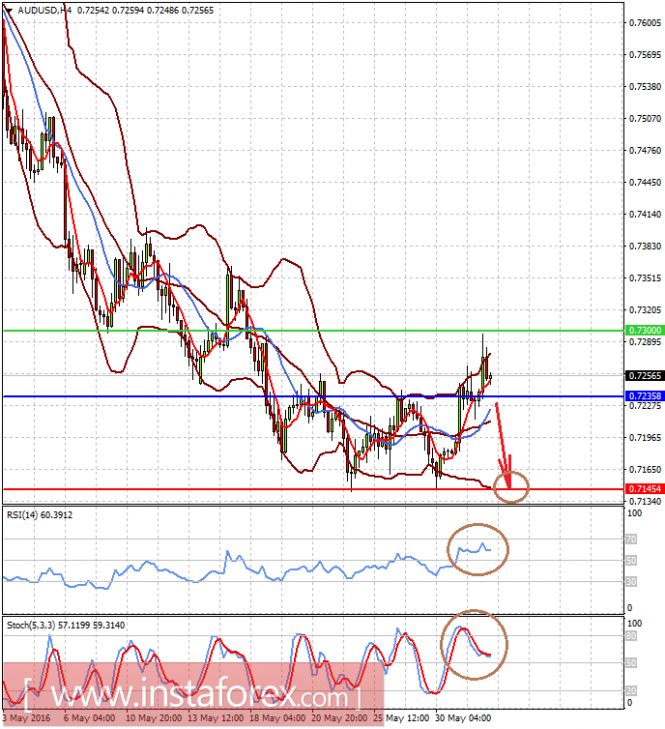The height and width of the screenshot is (729, 665).
Task: Click the last candlestick near 0.72565
Action: coord(491,377)
